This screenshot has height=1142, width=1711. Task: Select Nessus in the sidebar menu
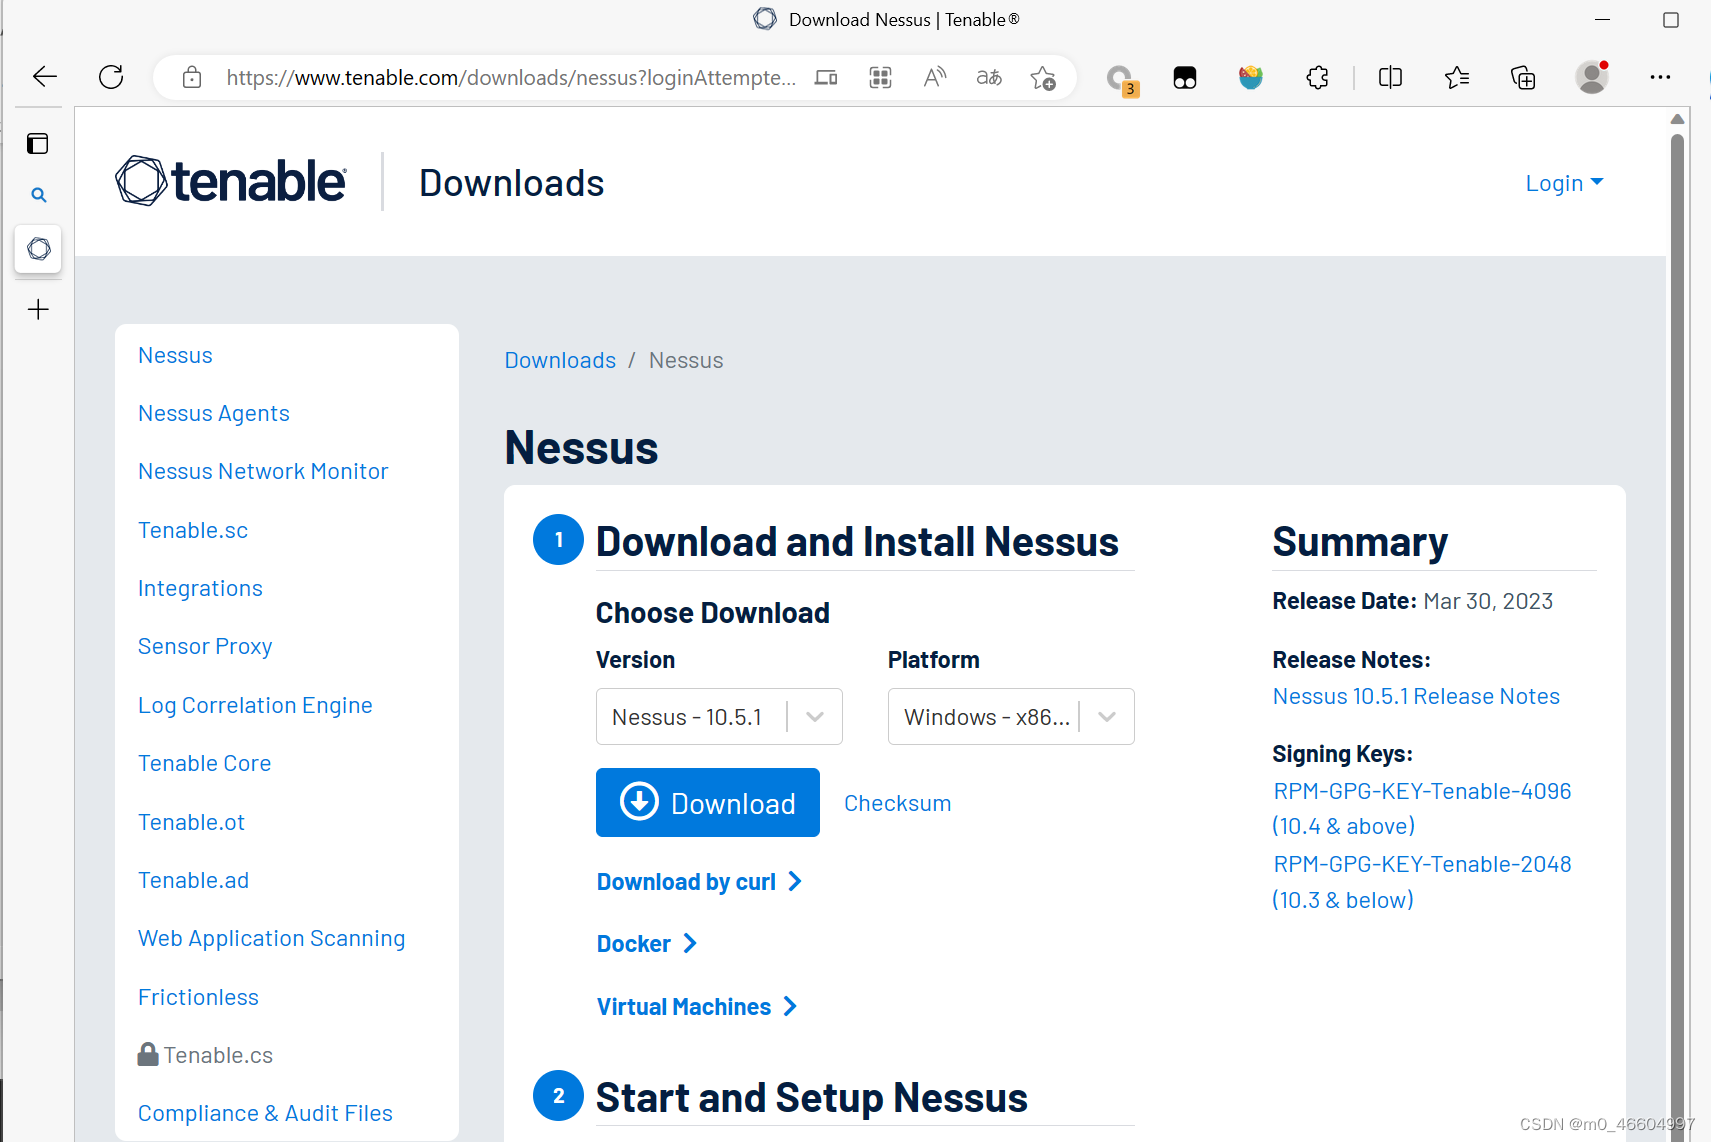pos(175,356)
